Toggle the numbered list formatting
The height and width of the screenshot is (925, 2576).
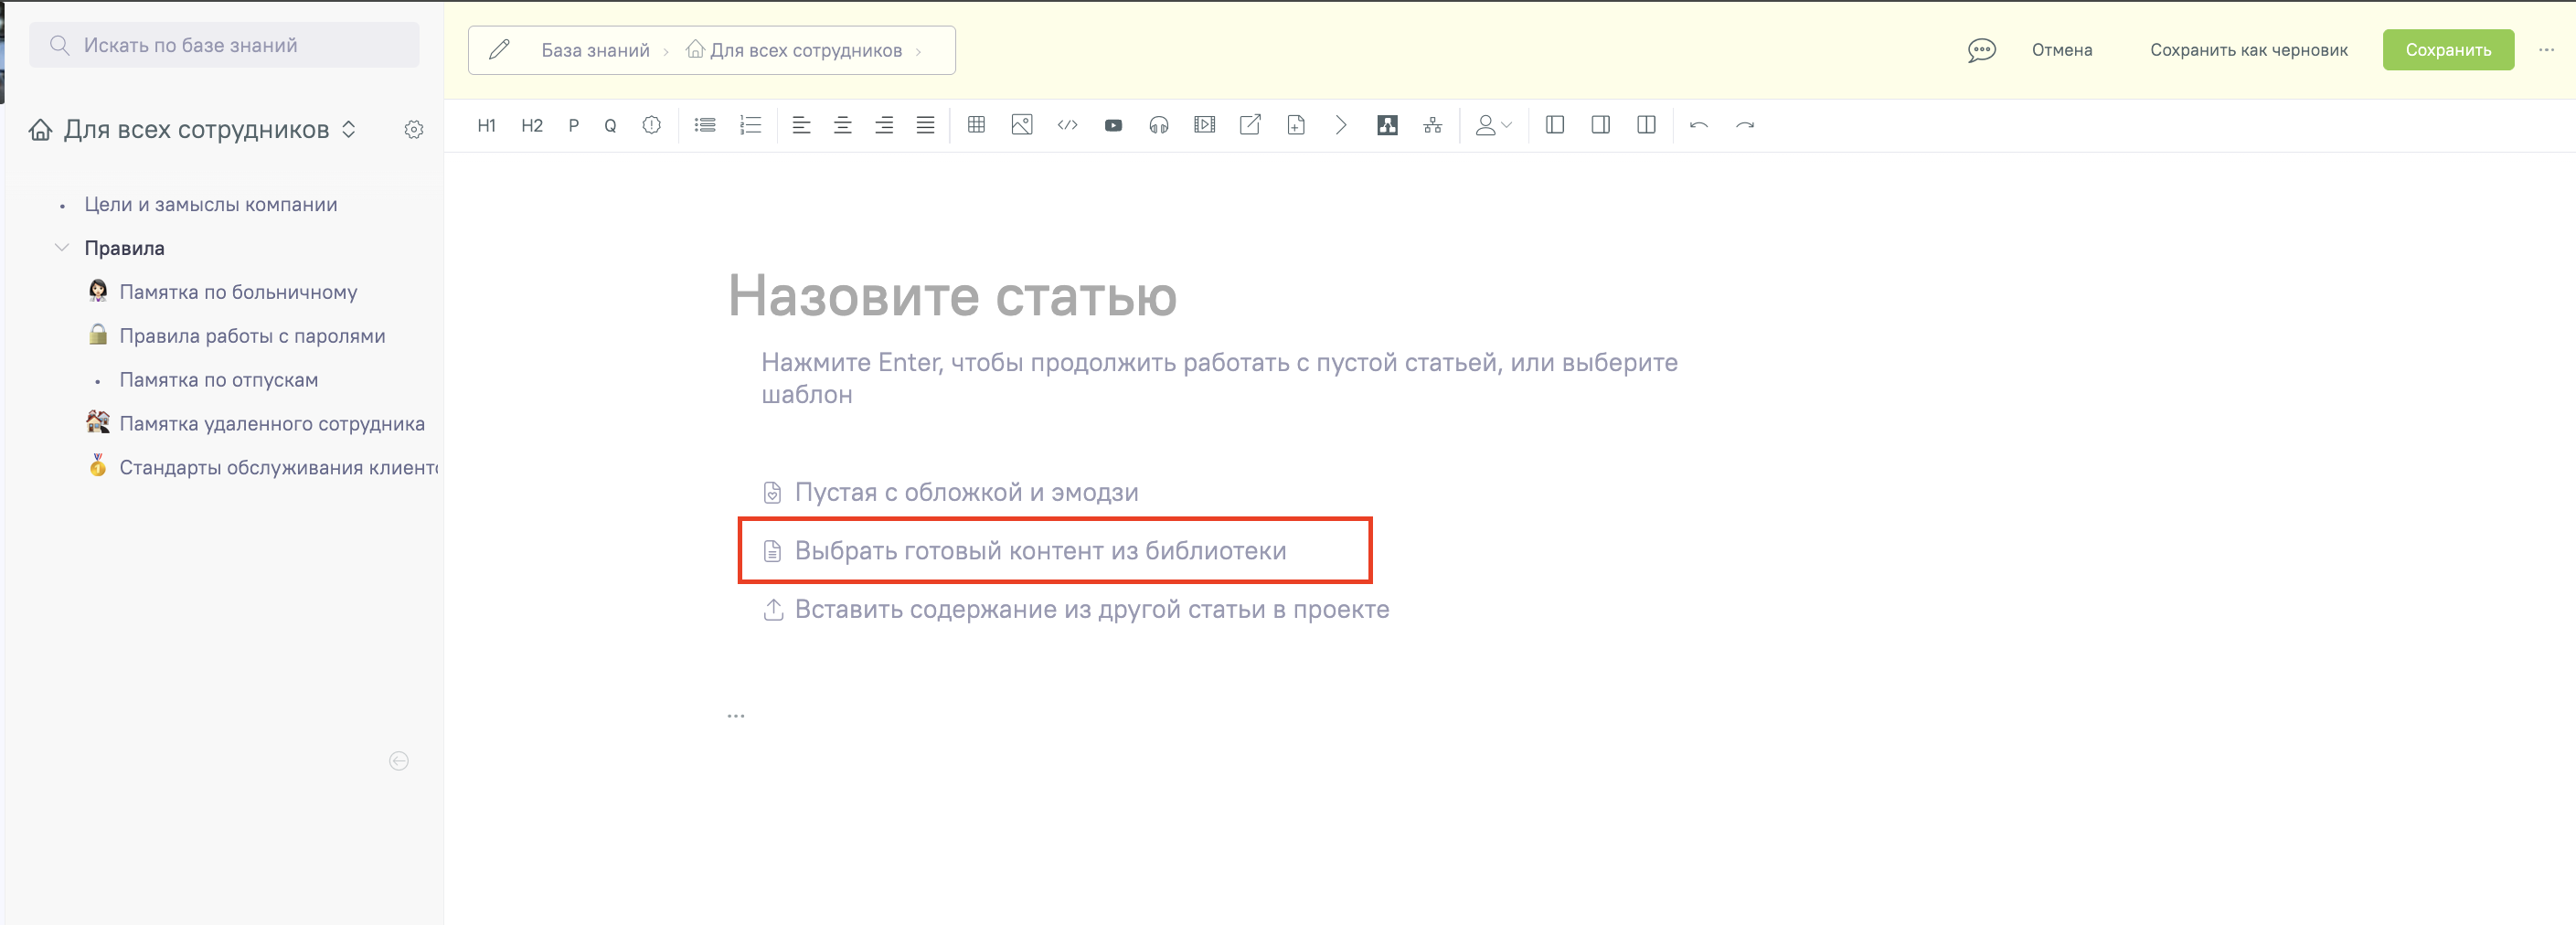750,125
